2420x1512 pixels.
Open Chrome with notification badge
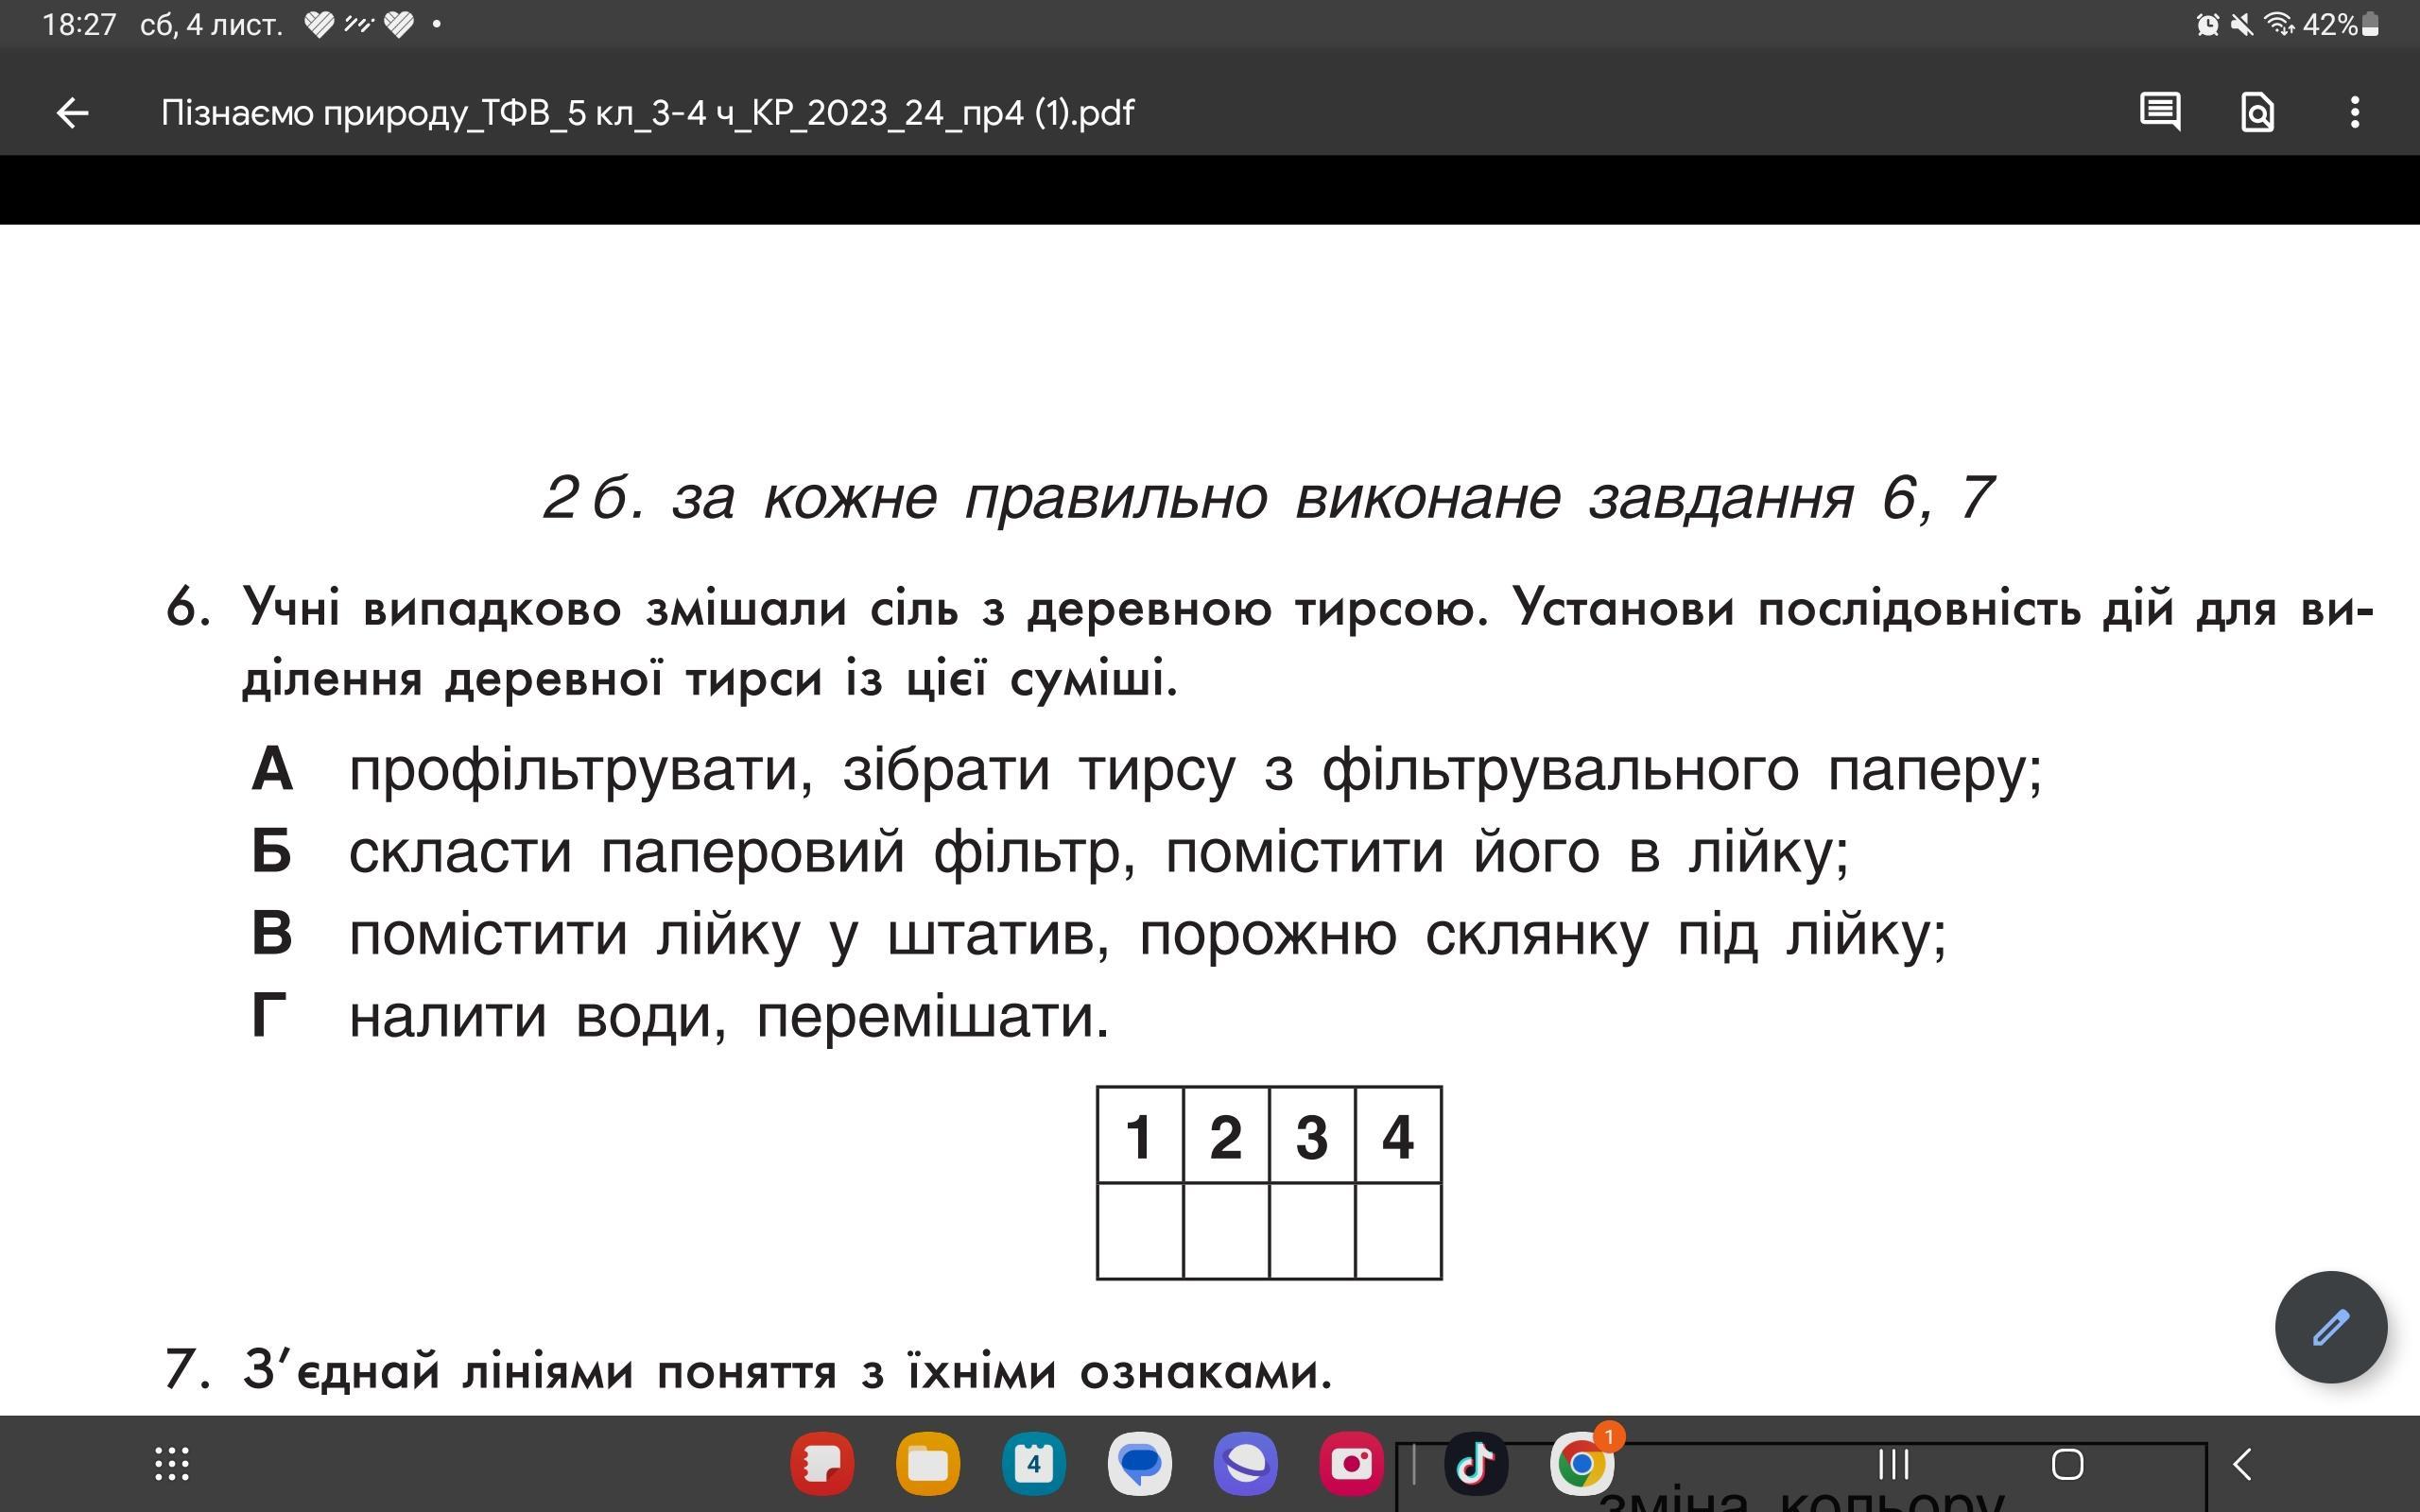1581,1465
